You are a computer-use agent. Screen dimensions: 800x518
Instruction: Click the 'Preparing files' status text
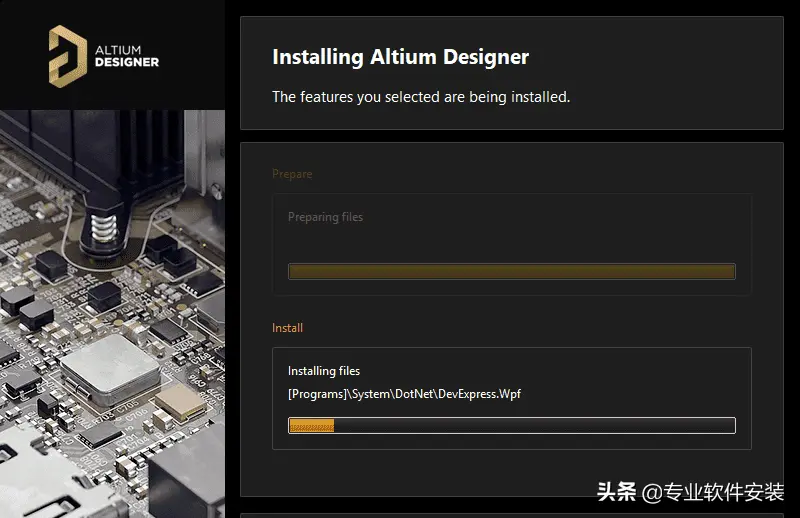coord(326,217)
